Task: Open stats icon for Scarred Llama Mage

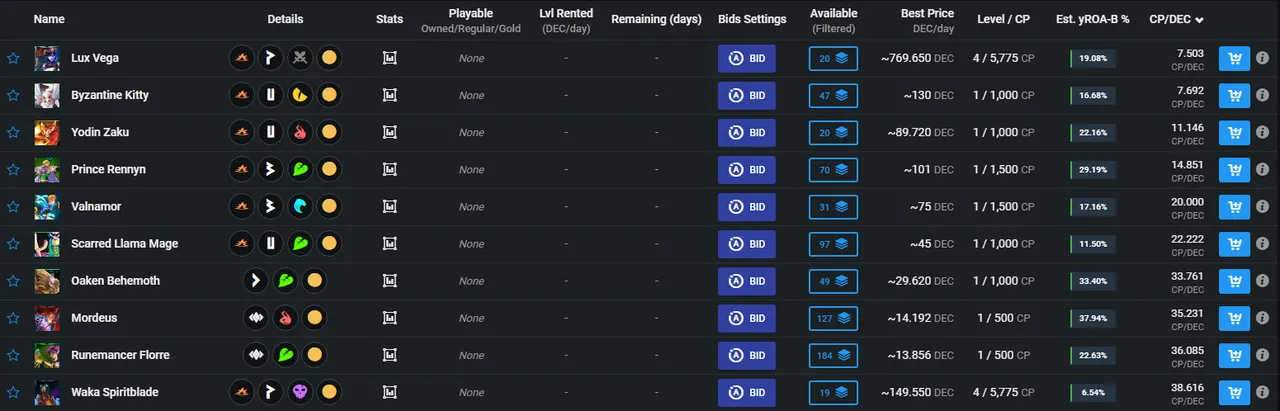Action: (x=390, y=244)
